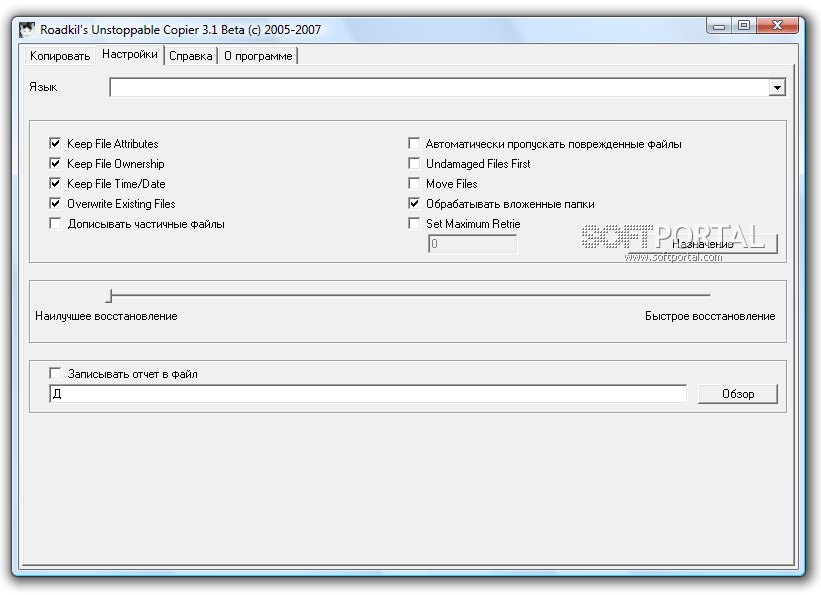Click the Обзор browse button

[738, 394]
